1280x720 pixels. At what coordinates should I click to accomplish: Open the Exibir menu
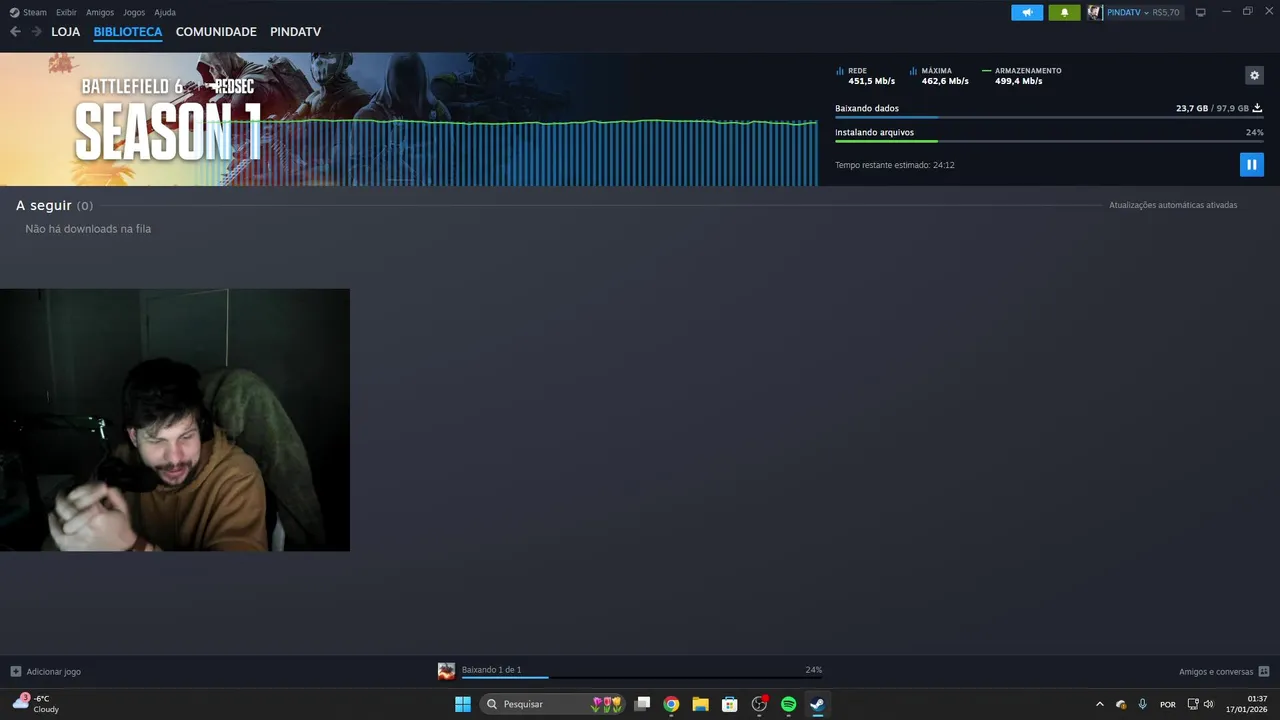66,12
